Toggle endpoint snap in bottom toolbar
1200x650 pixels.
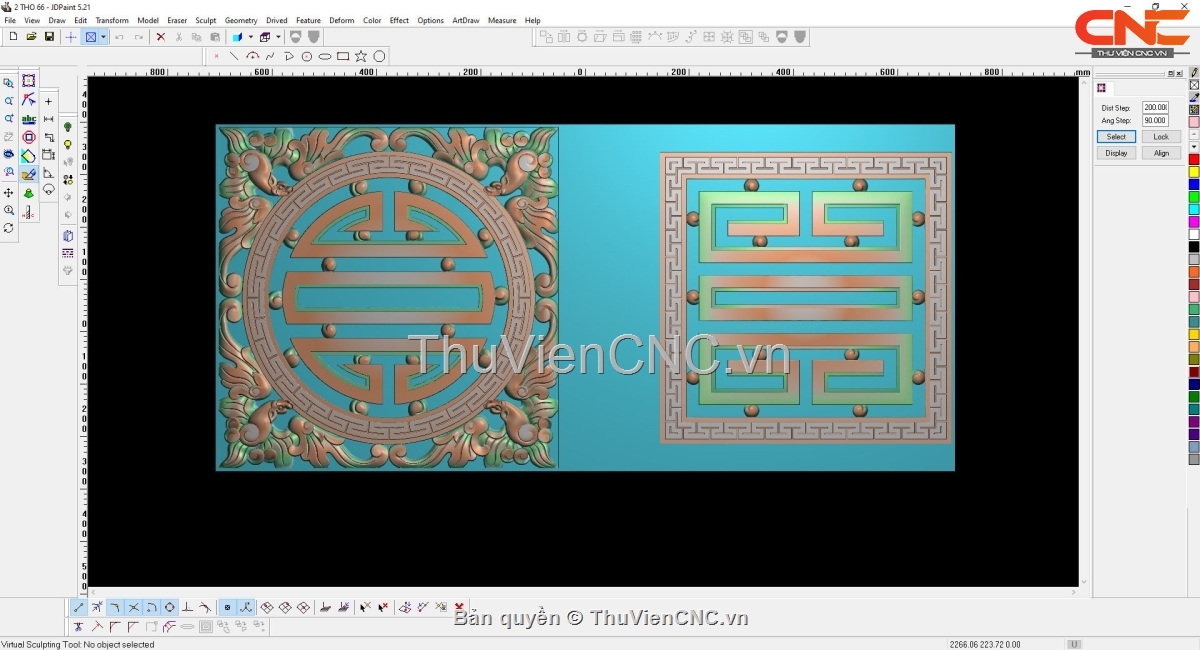(x=79, y=607)
